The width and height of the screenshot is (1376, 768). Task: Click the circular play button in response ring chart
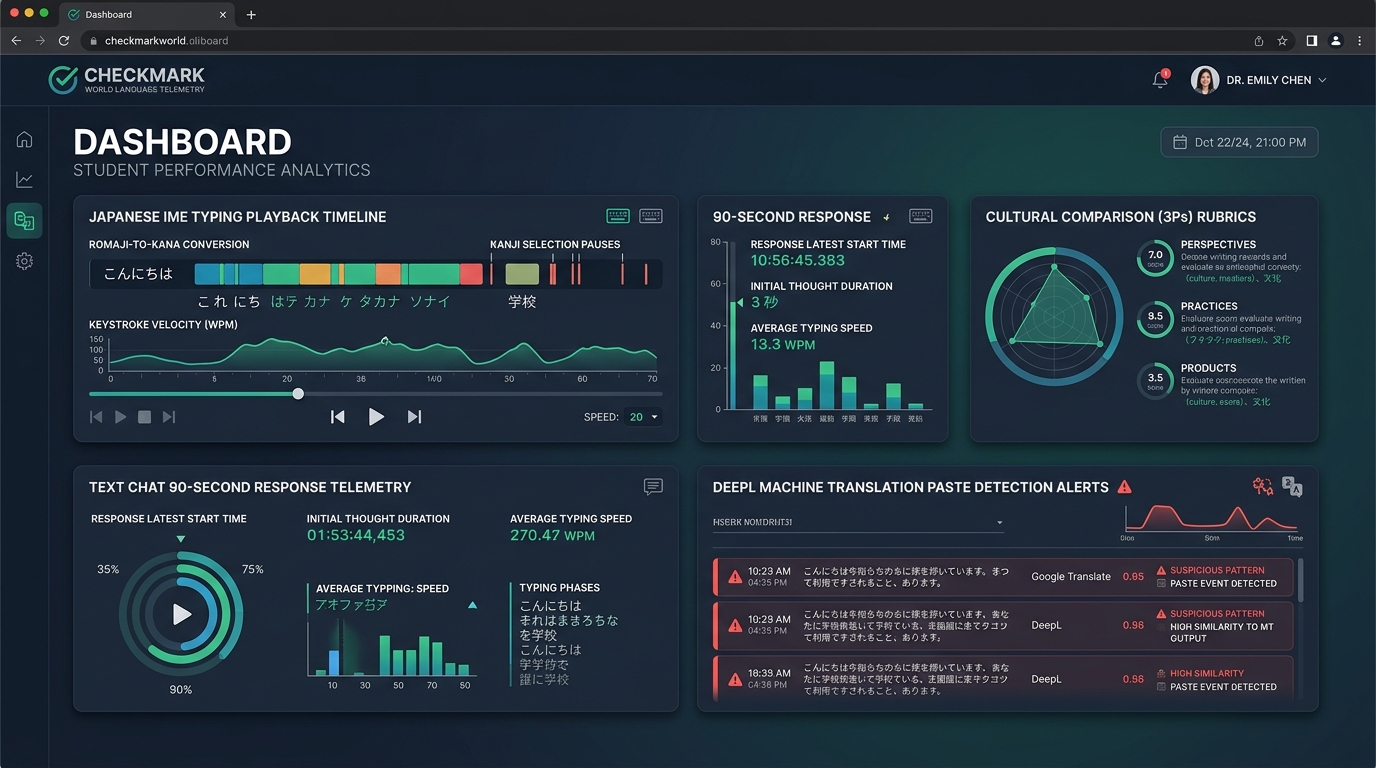pos(181,614)
